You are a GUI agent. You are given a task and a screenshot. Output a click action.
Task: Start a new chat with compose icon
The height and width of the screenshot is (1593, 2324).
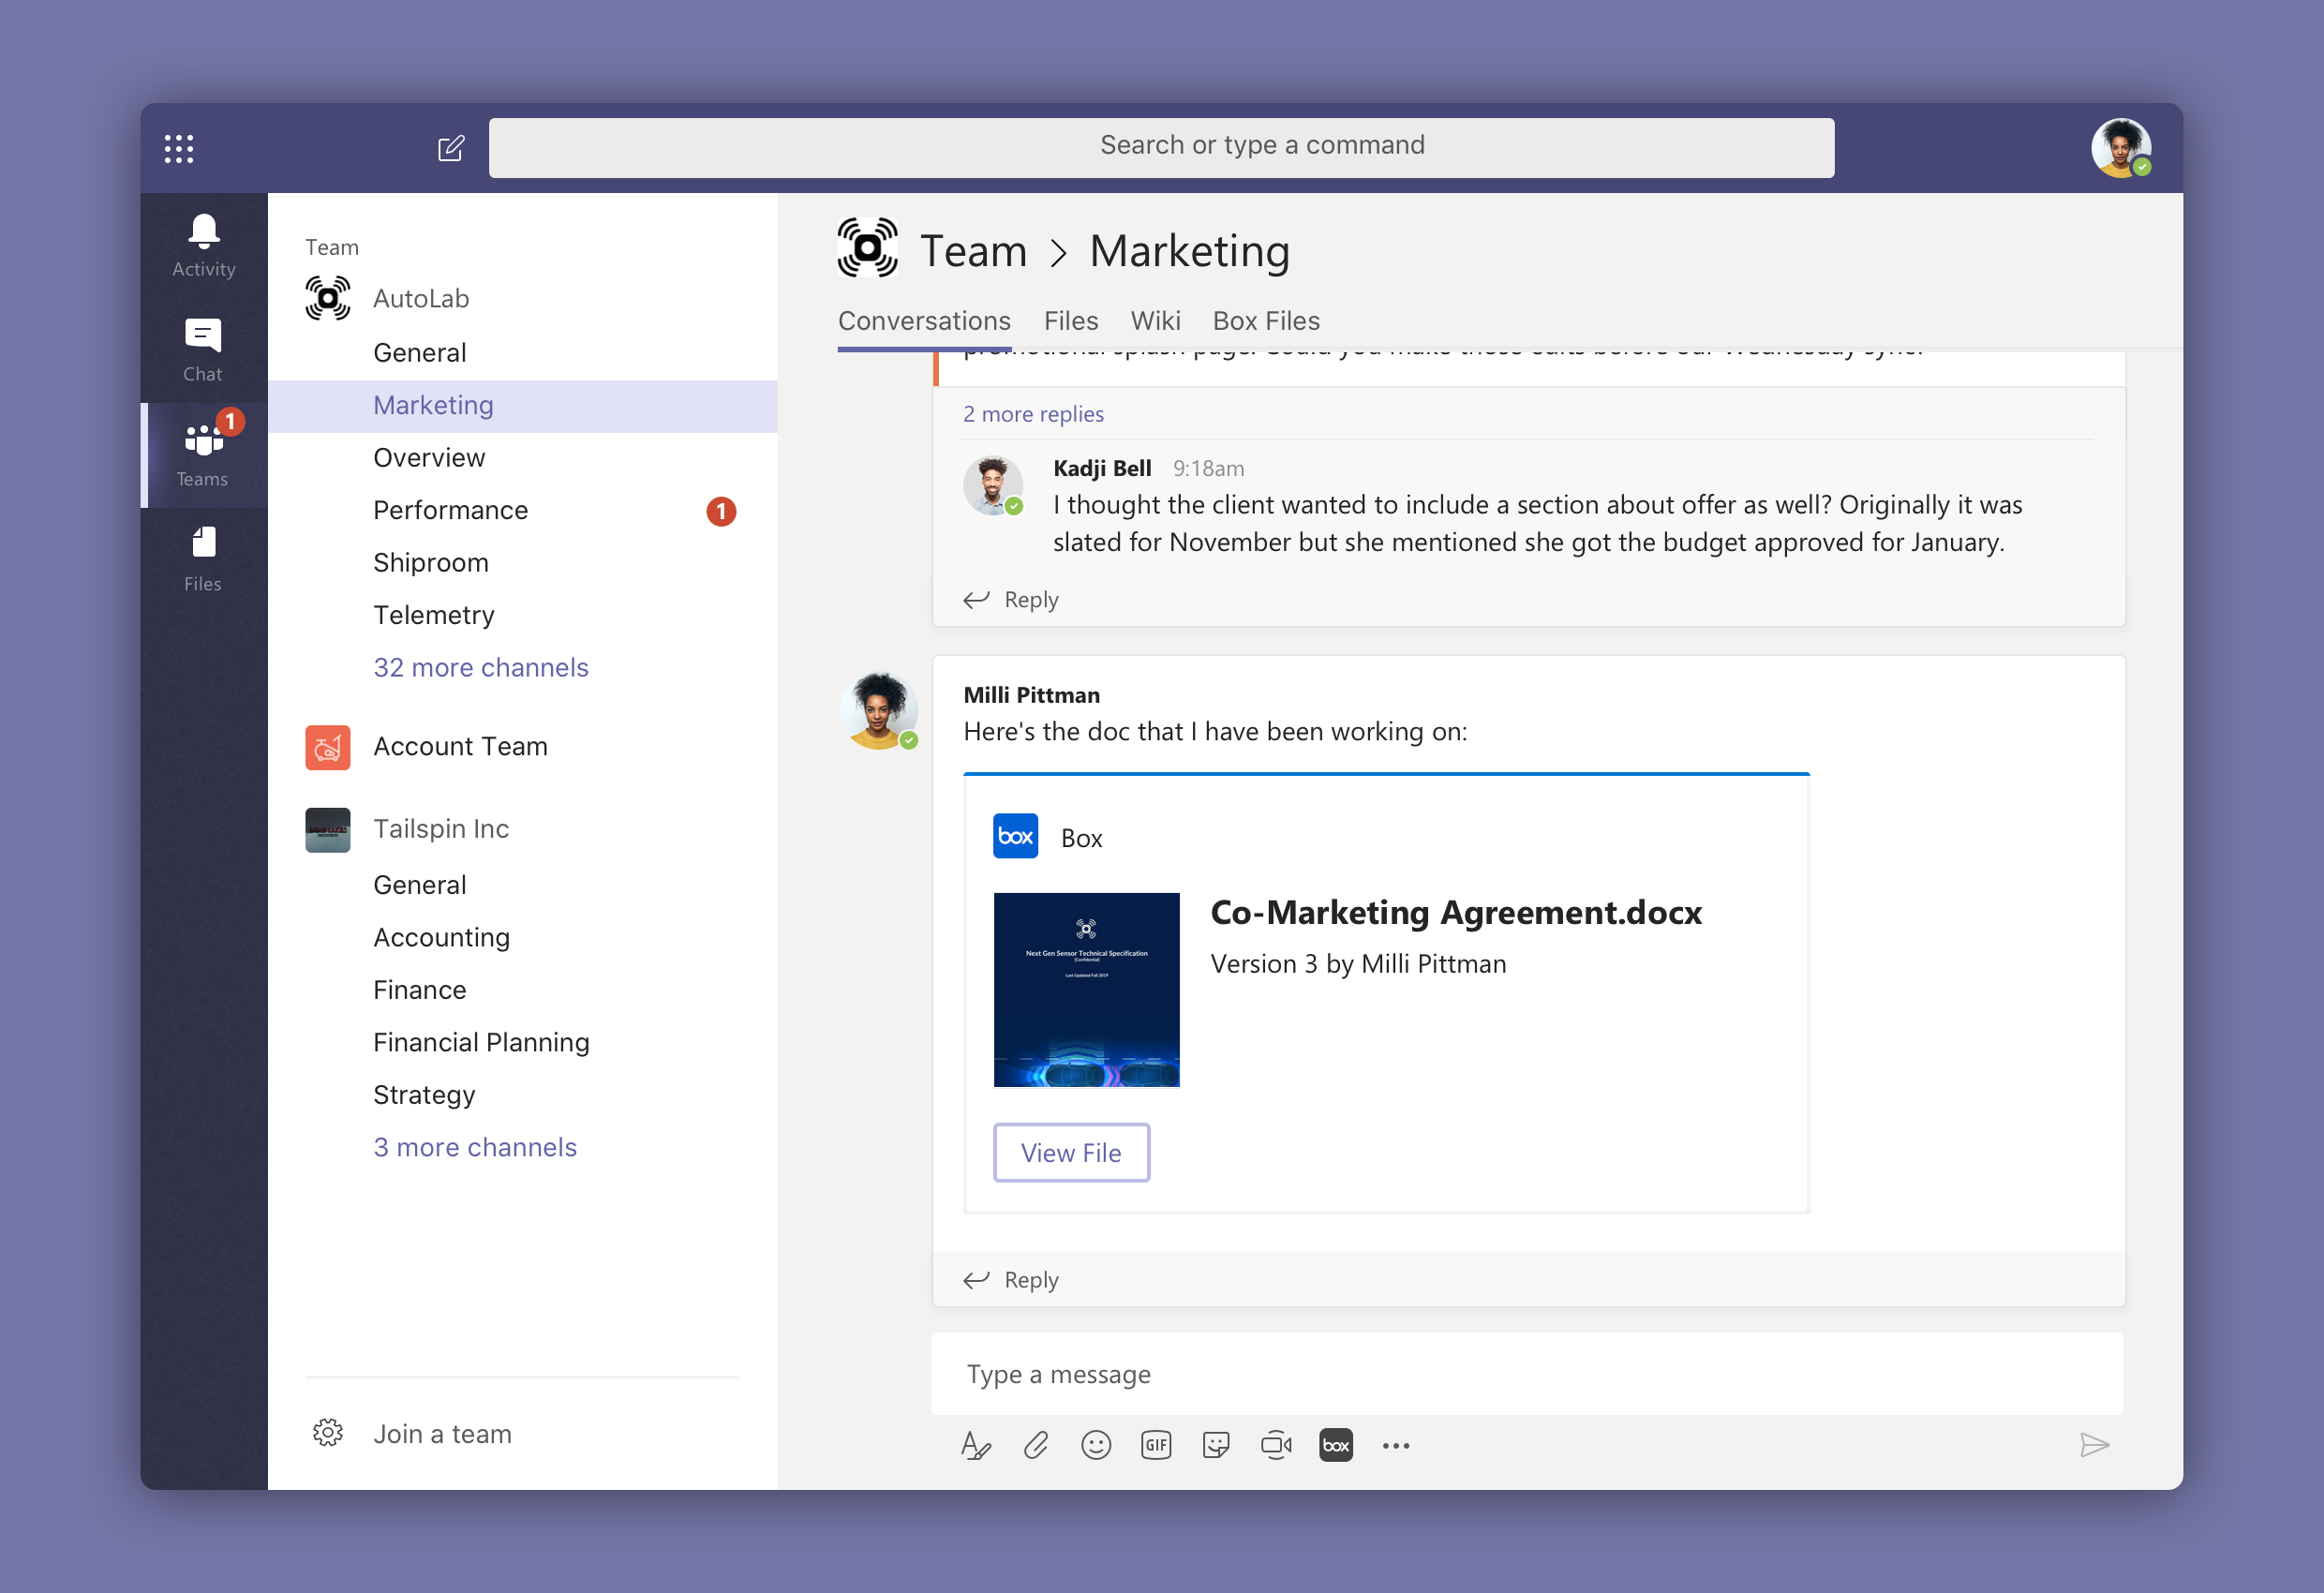pos(451,149)
